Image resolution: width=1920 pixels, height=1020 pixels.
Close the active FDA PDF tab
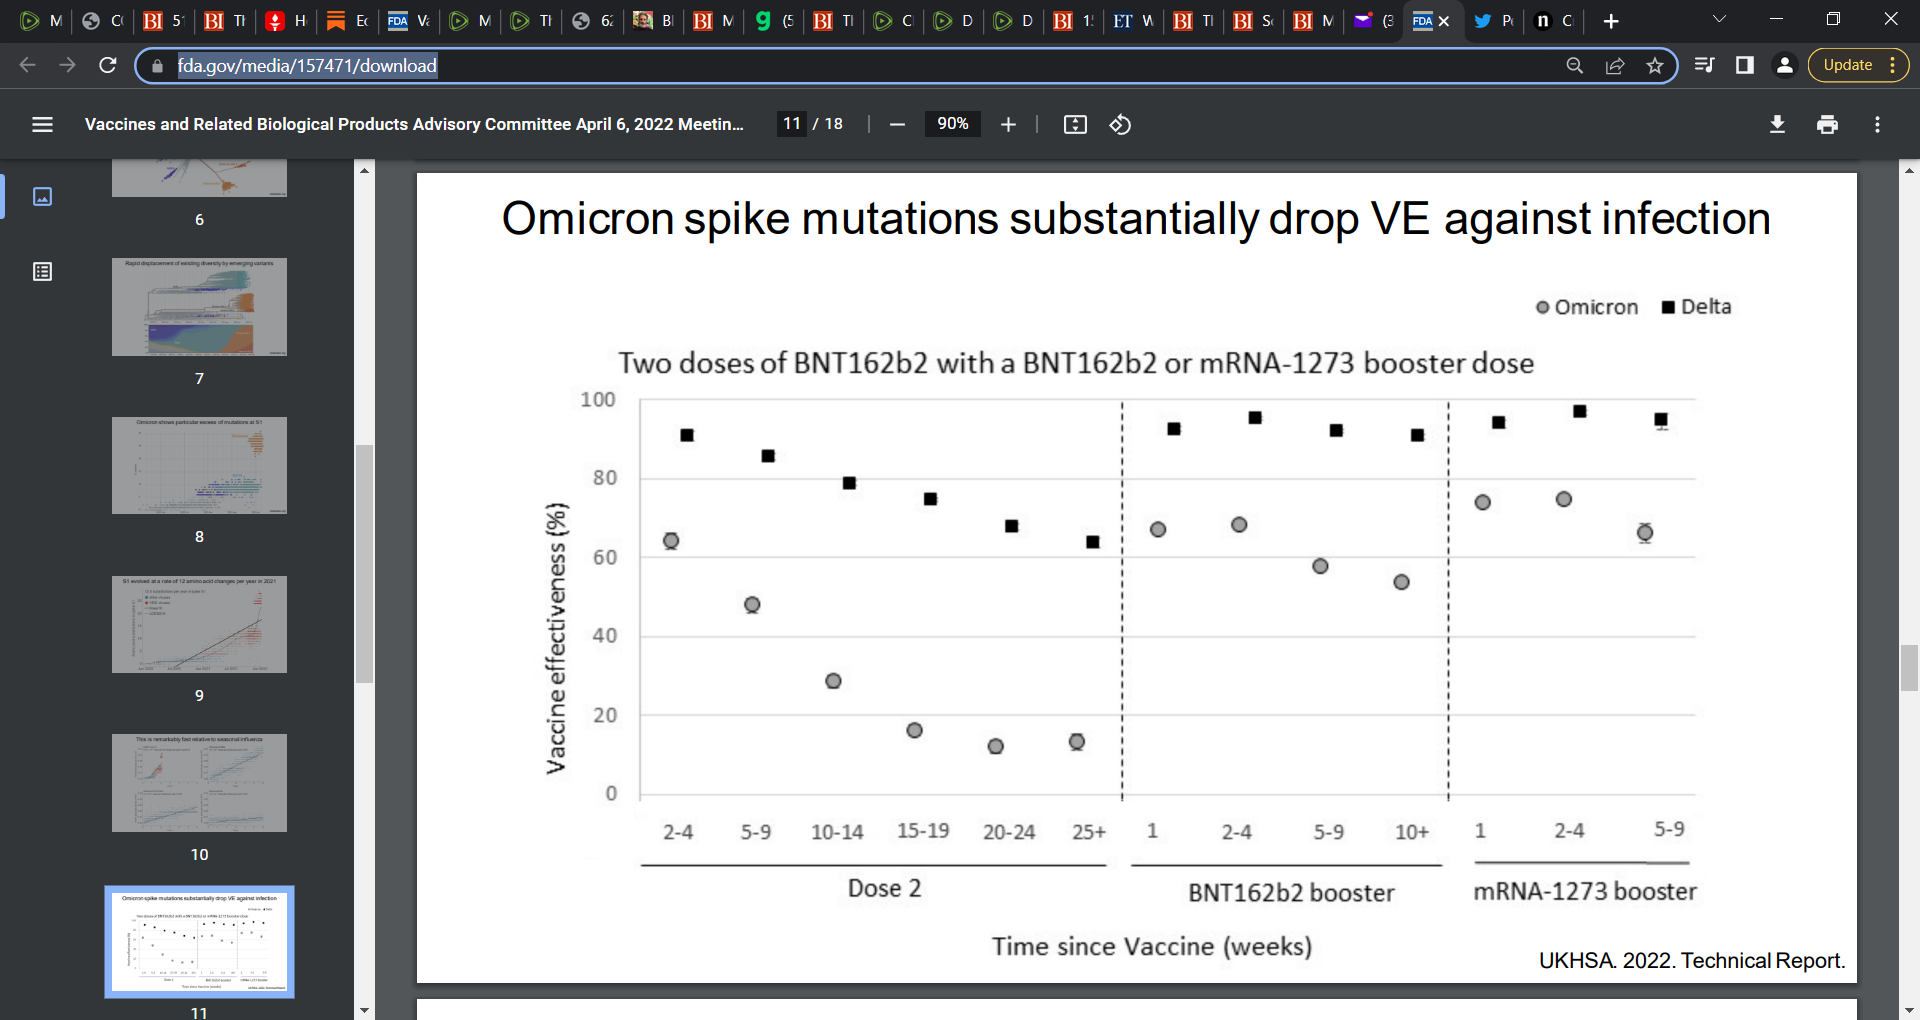point(1443,21)
